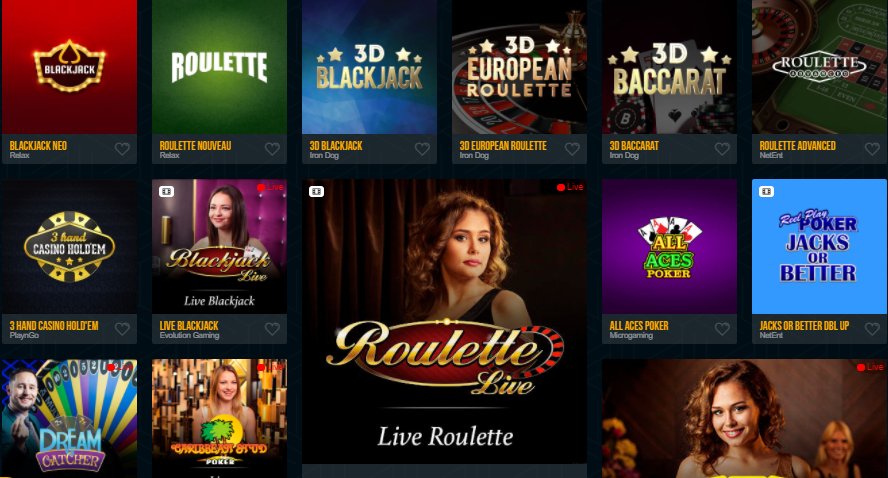
Task: Launch the Live Roulette featured game
Action: (445, 321)
